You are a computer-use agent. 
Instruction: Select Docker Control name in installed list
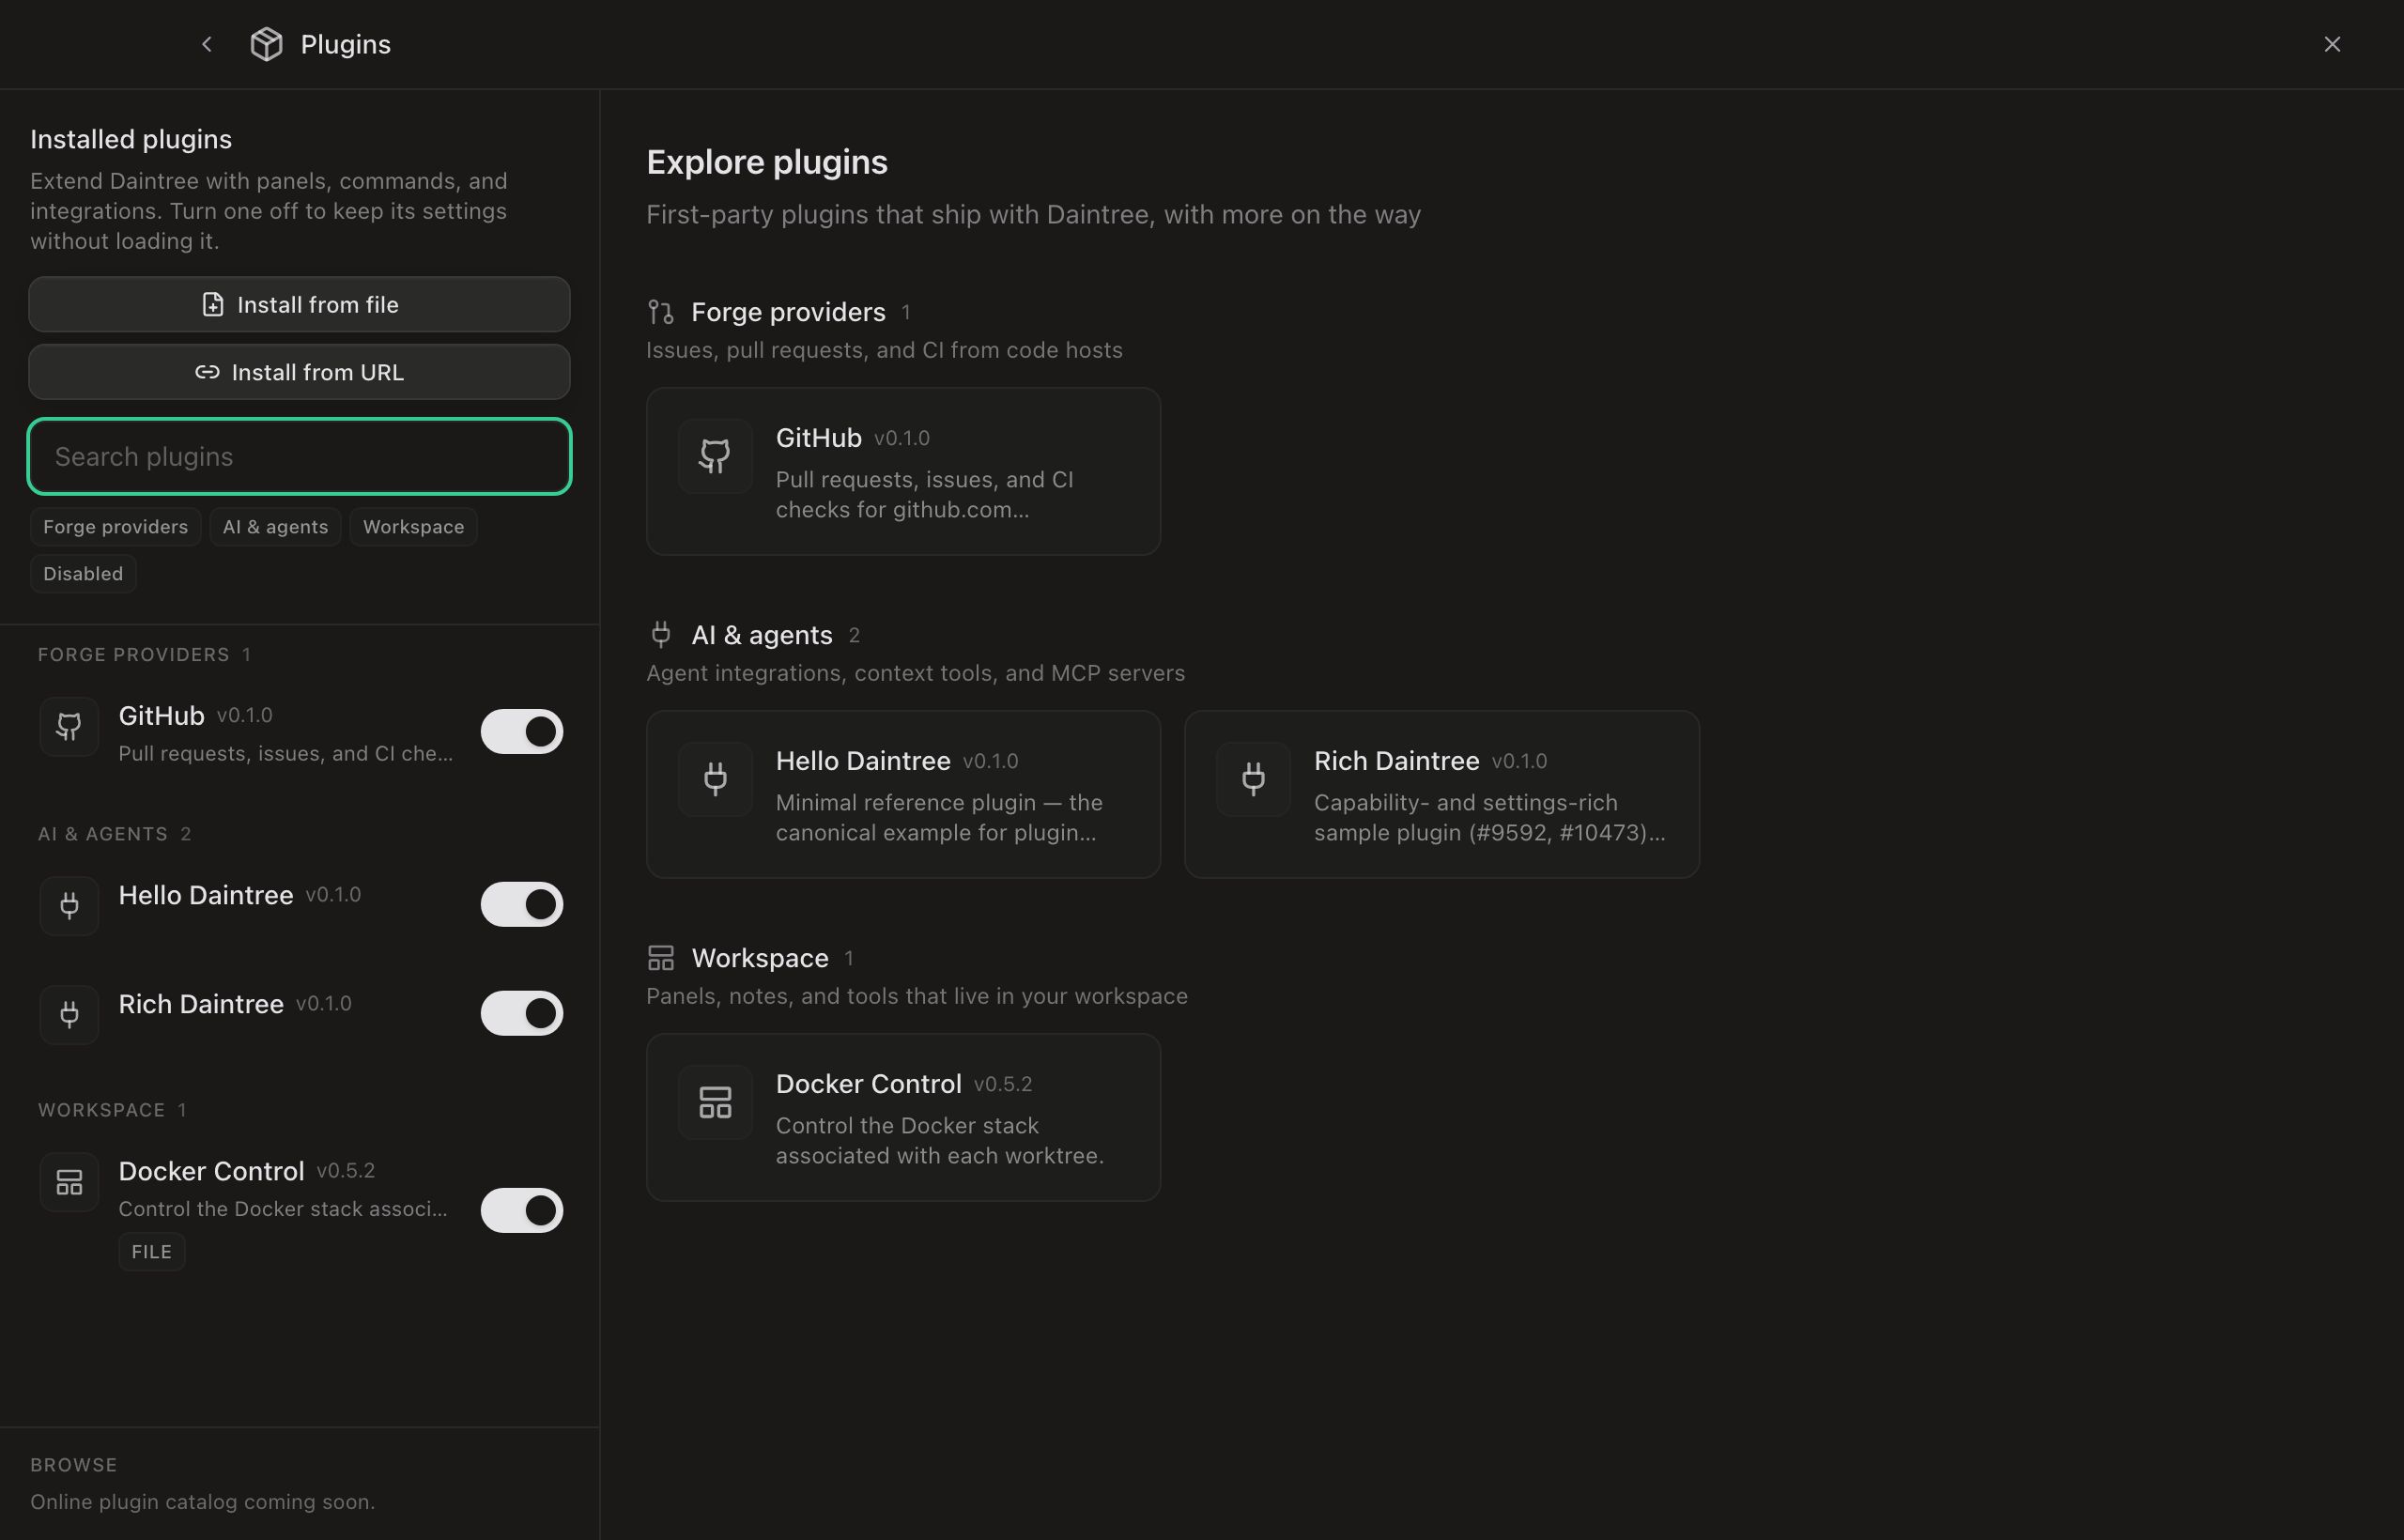click(x=211, y=1171)
